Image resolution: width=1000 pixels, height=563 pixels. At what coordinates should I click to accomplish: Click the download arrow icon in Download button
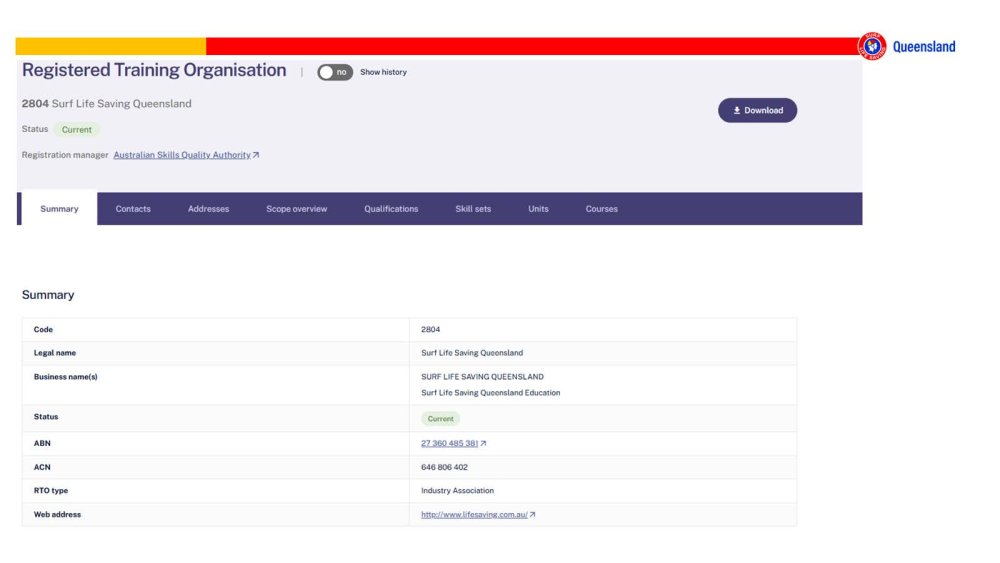click(737, 110)
